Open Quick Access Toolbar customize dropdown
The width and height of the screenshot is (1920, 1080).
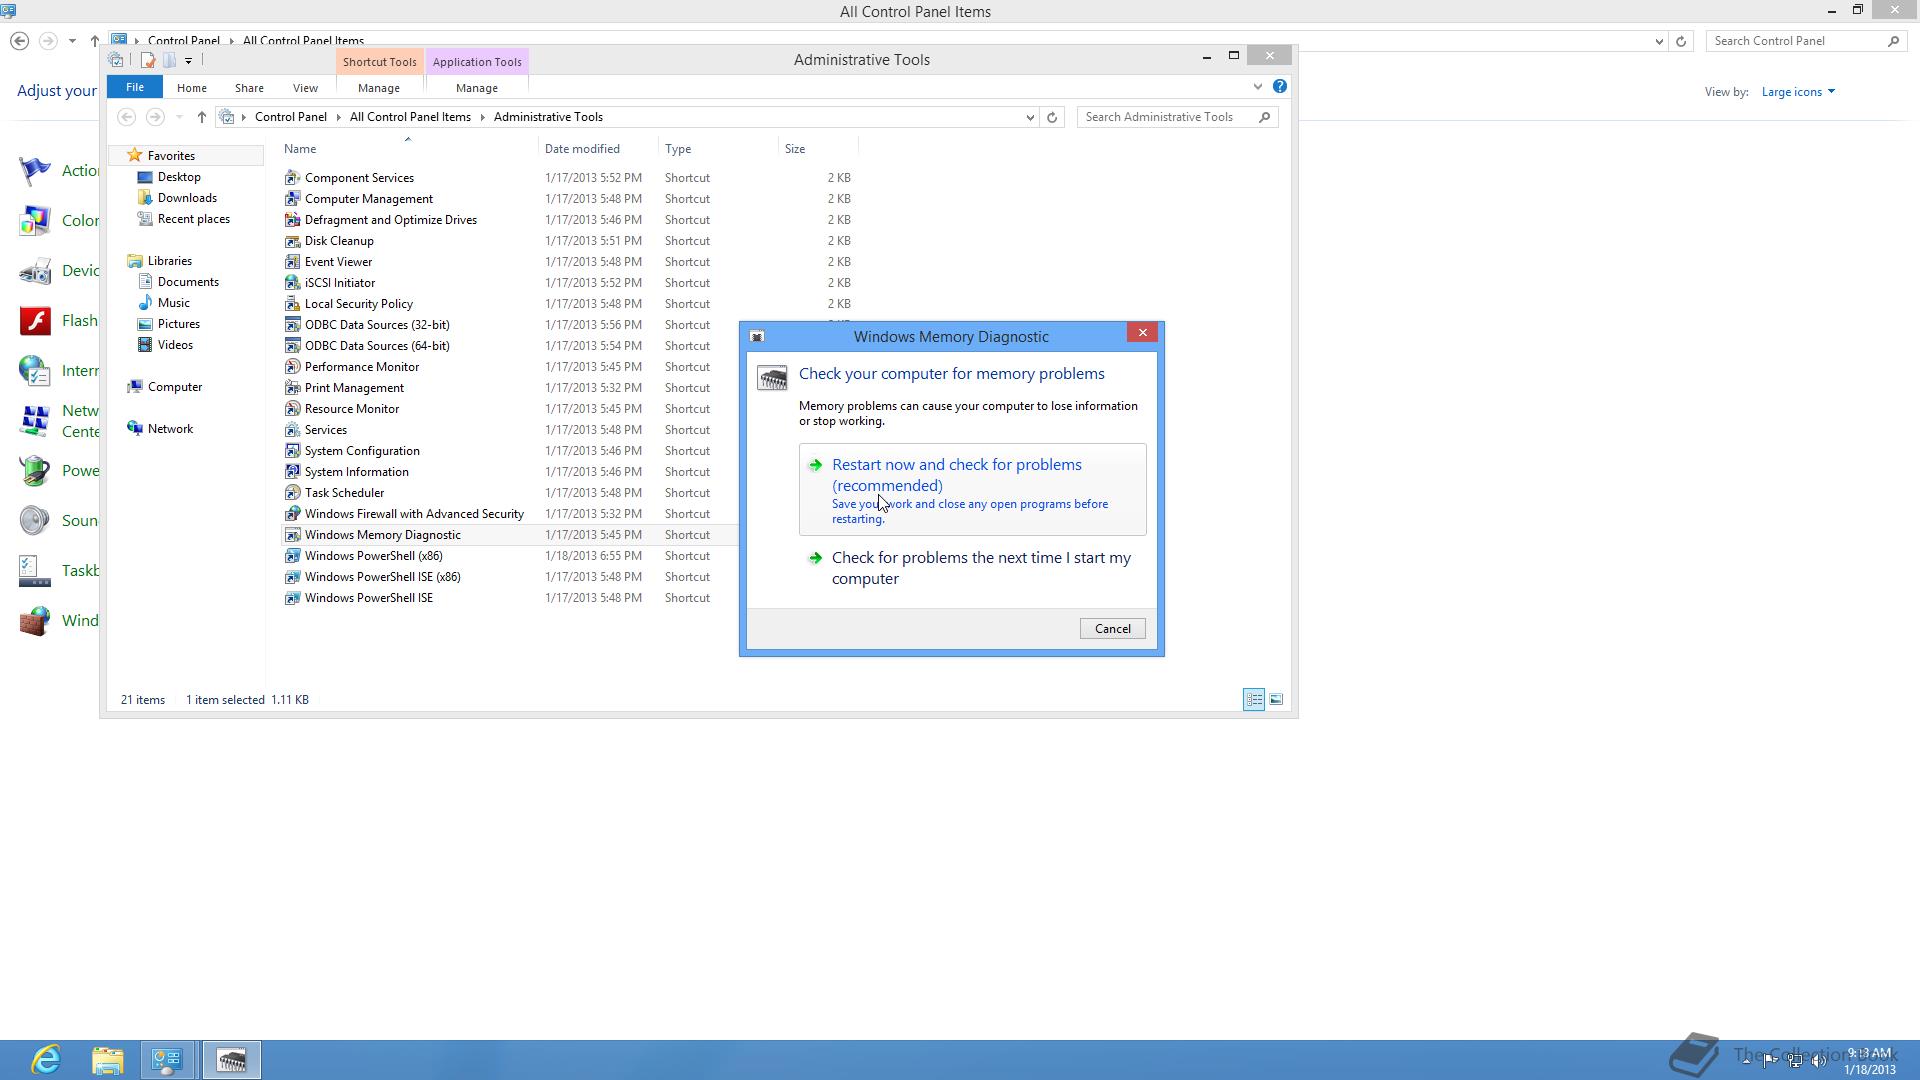tap(188, 61)
